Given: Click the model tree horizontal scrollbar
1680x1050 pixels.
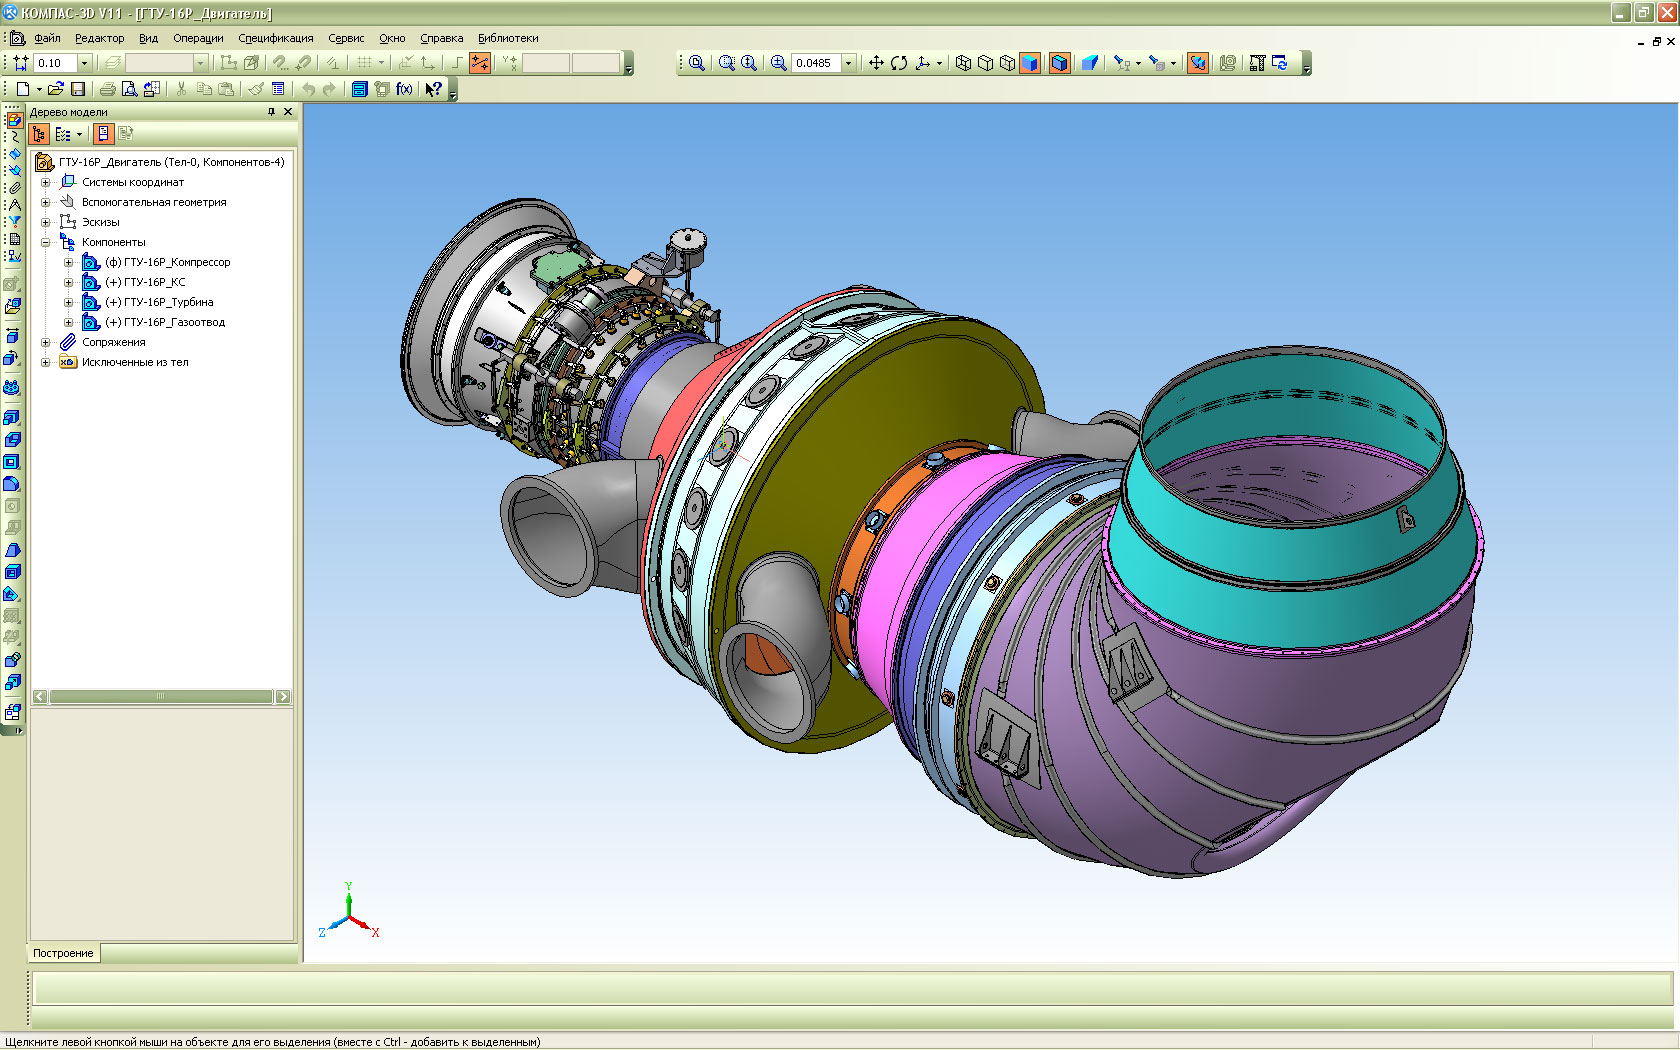Looking at the screenshot, I should (x=161, y=696).
